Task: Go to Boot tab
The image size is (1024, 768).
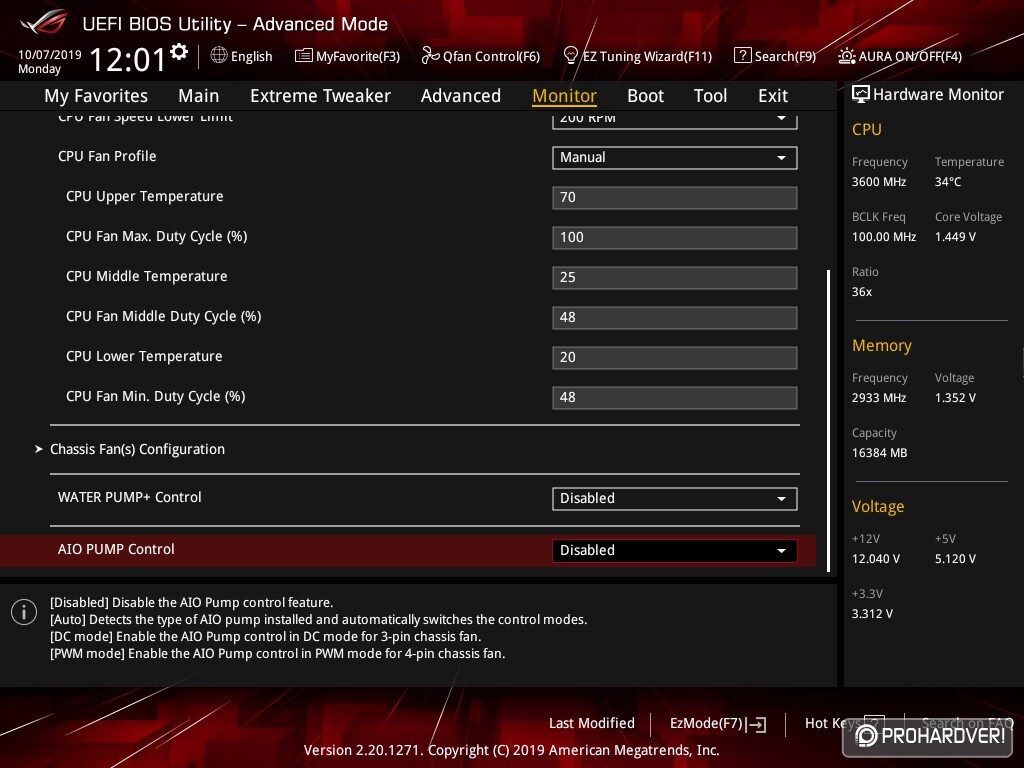Action: pyautogui.click(x=645, y=96)
